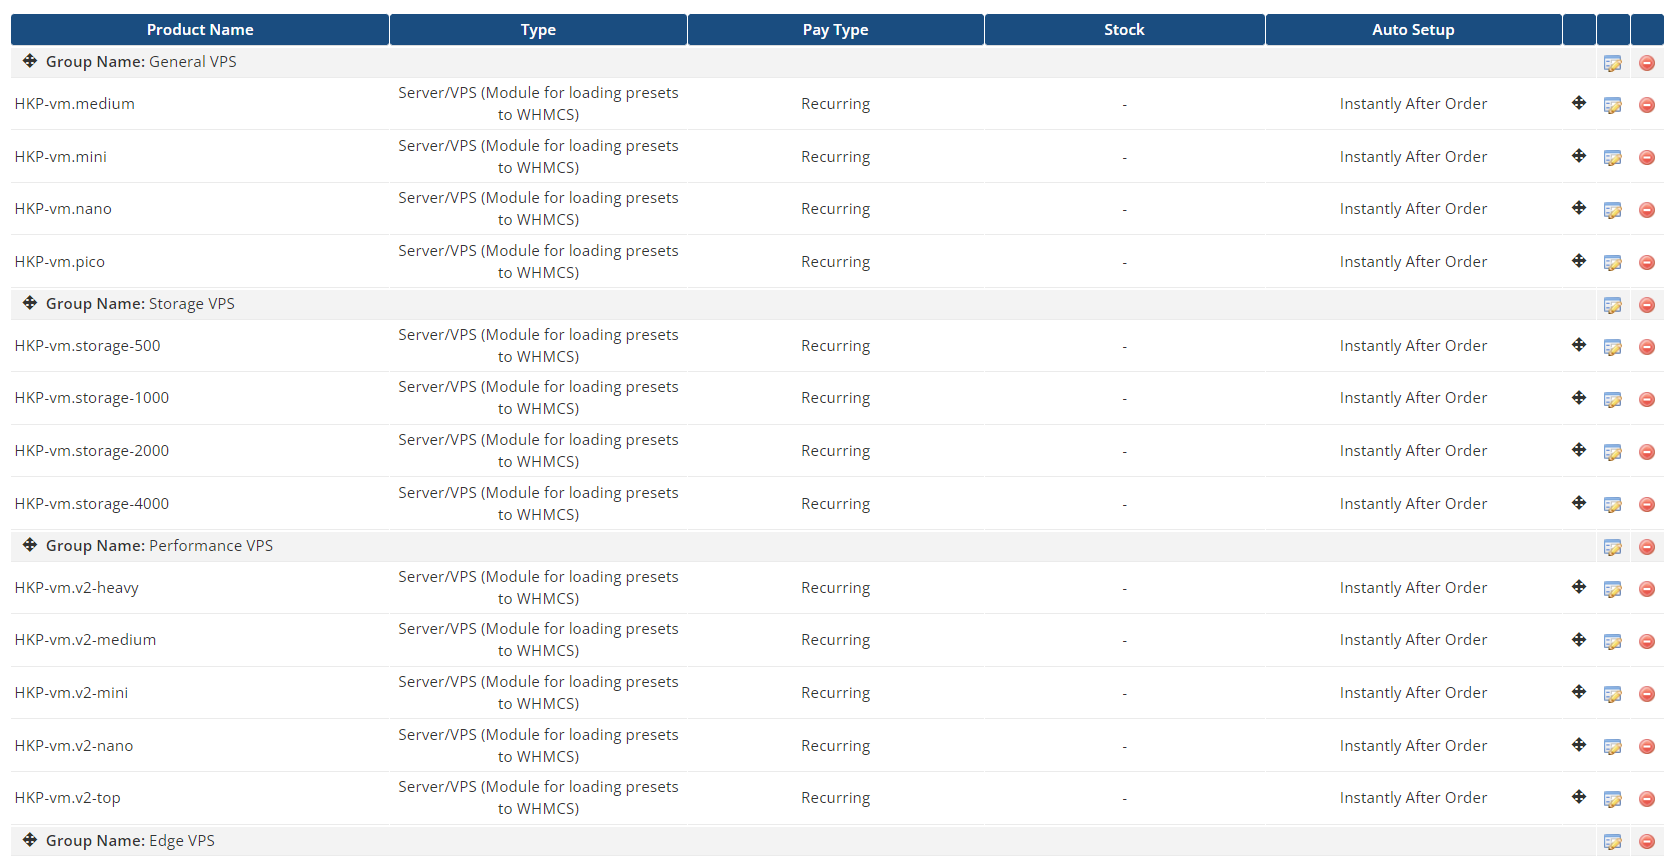Viewport: 1670px width, 861px height.
Task: Delete the HKP-vm.storage-4000 product
Action: [1646, 505]
